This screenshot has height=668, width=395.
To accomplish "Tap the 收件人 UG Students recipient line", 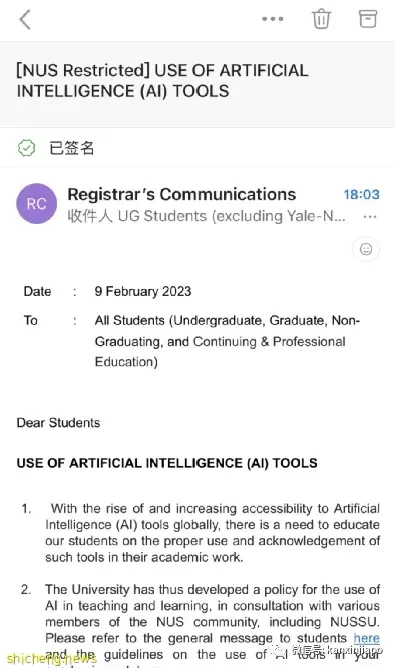I will point(207,216).
